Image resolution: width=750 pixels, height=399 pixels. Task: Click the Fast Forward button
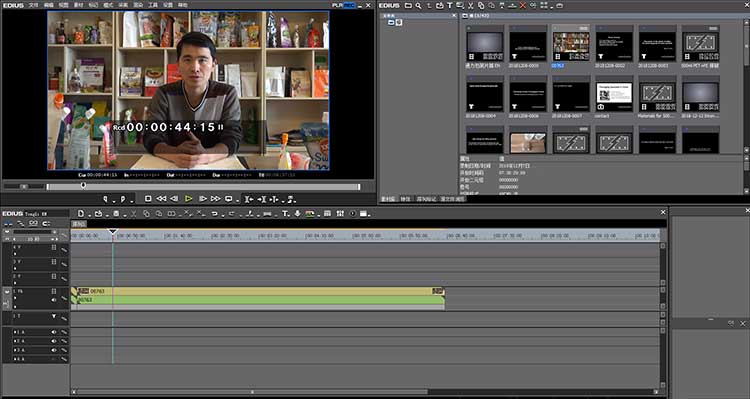point(216,199)
